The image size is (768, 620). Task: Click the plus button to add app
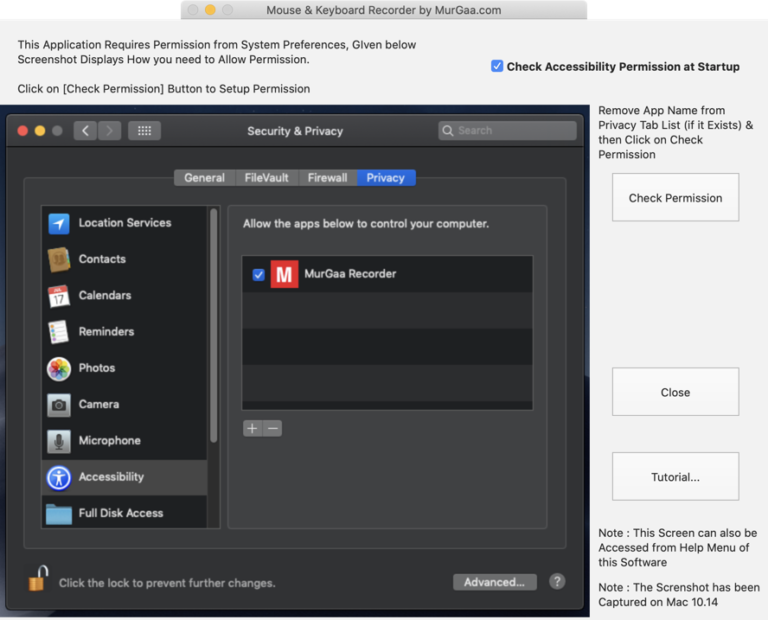click(x=252, y=429)
